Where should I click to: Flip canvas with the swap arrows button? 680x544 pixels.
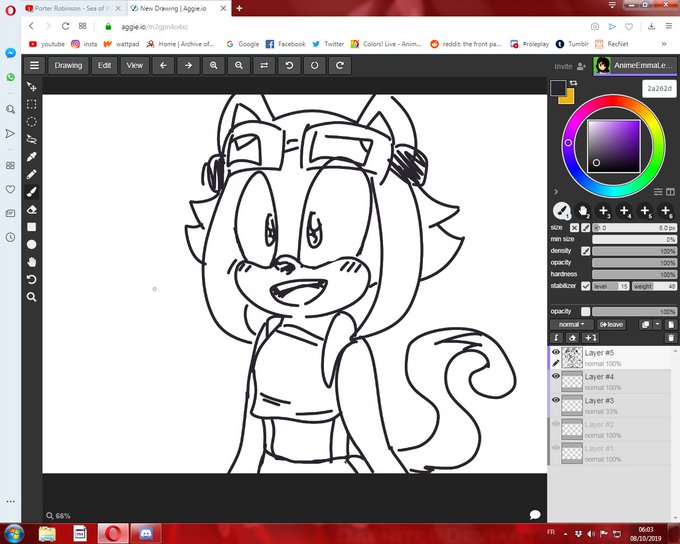(x=264, y=66)
